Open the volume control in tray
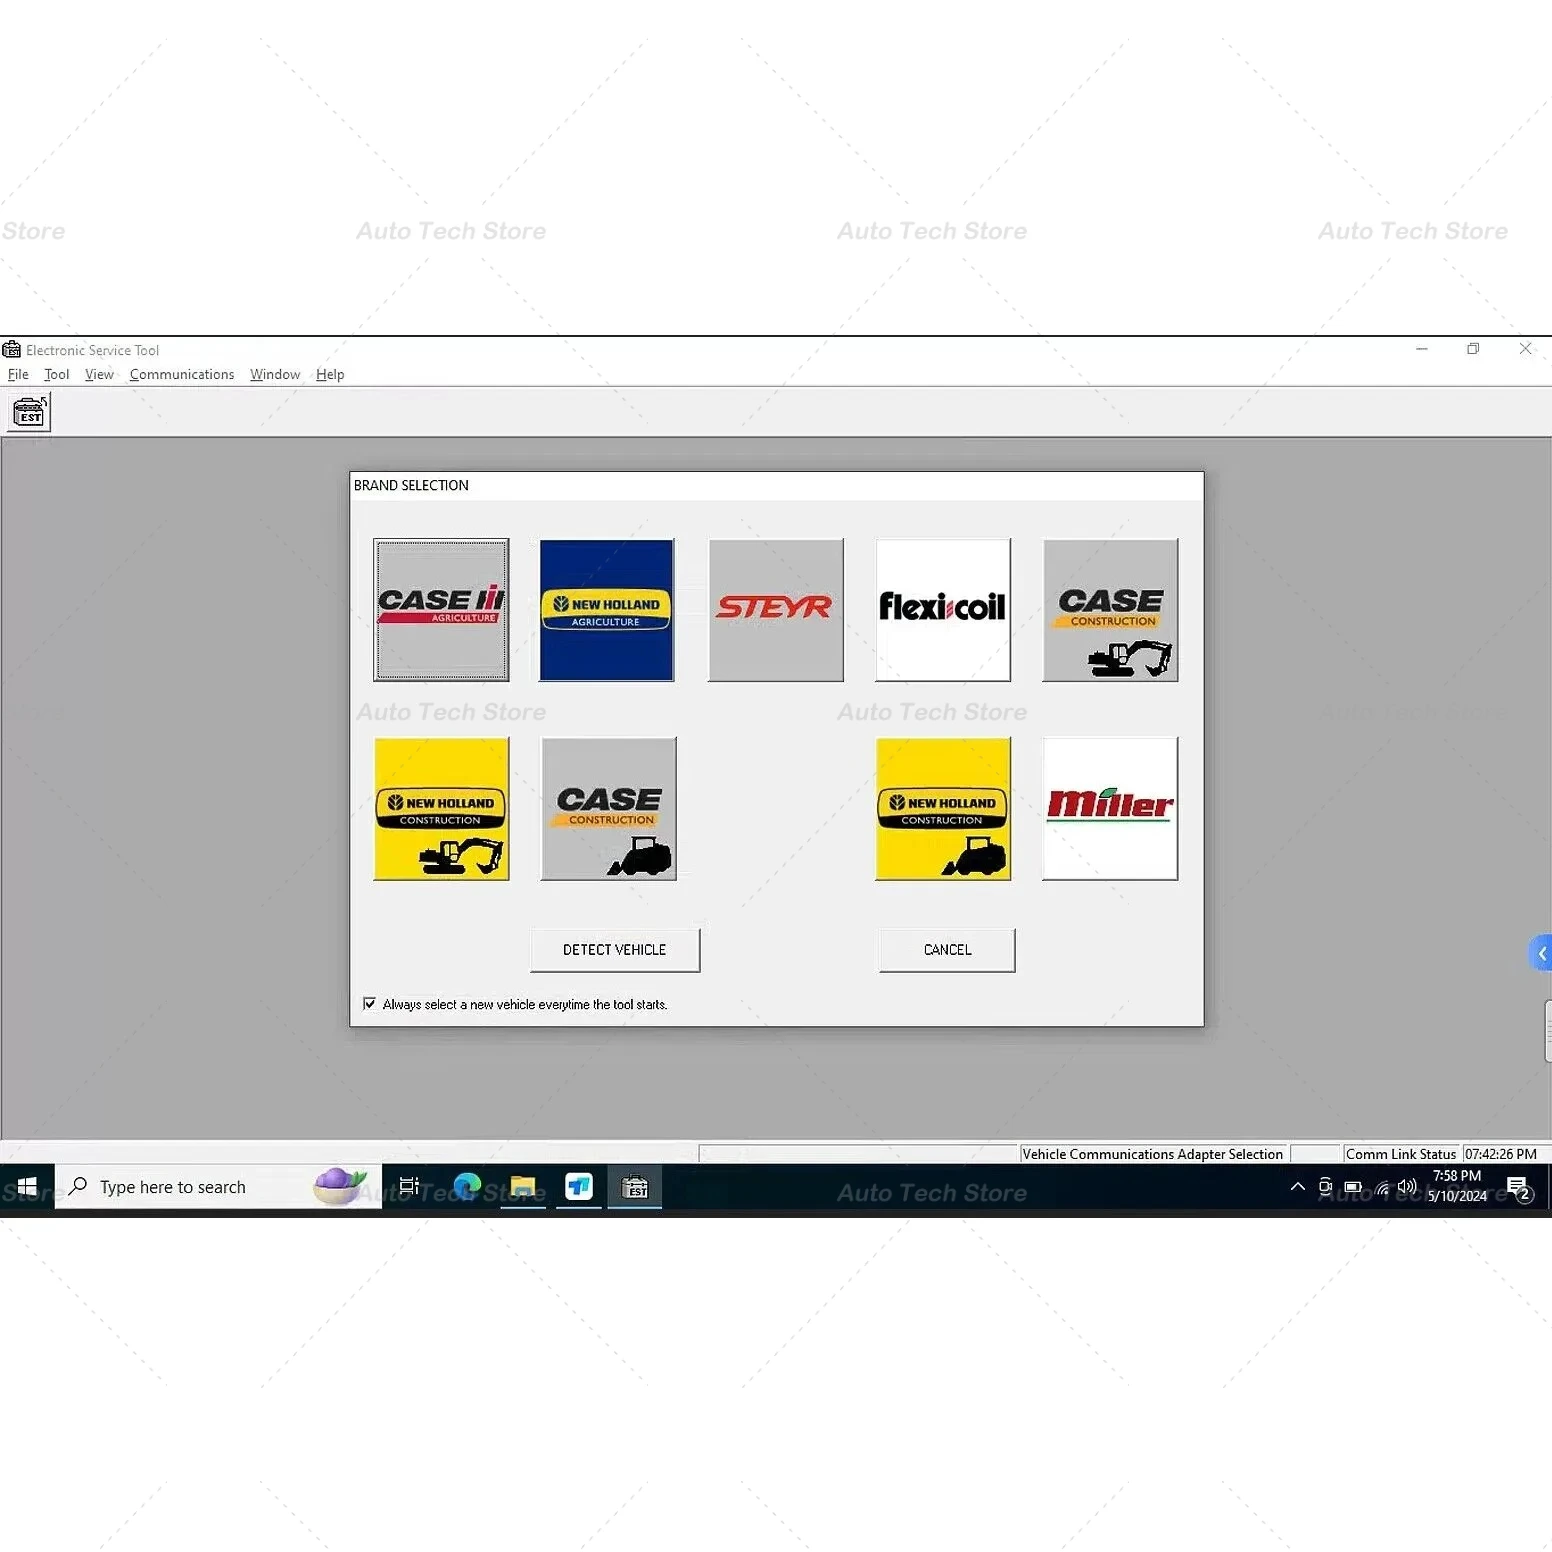Screen dimensions: 1552x1552 coord(1408,1187)
